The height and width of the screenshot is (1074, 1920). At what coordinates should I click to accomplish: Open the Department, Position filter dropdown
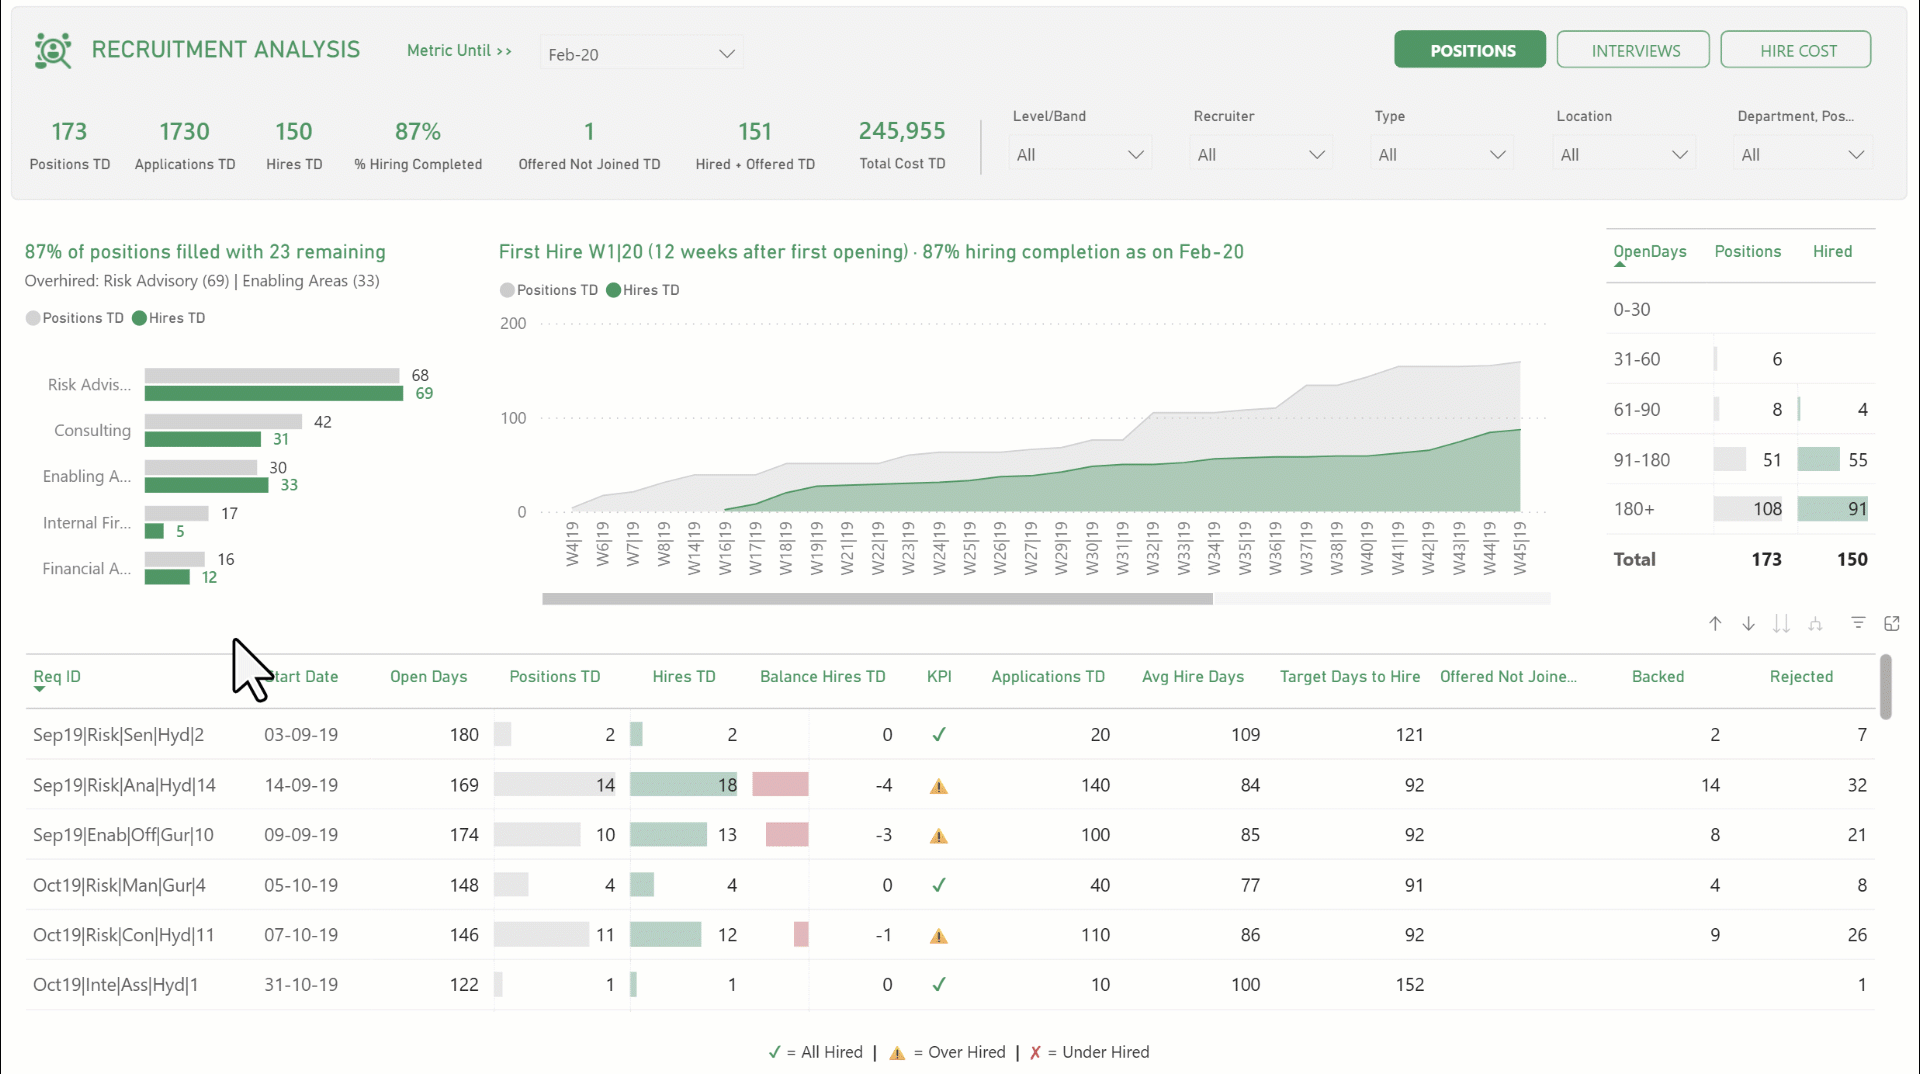(1802, 155)
